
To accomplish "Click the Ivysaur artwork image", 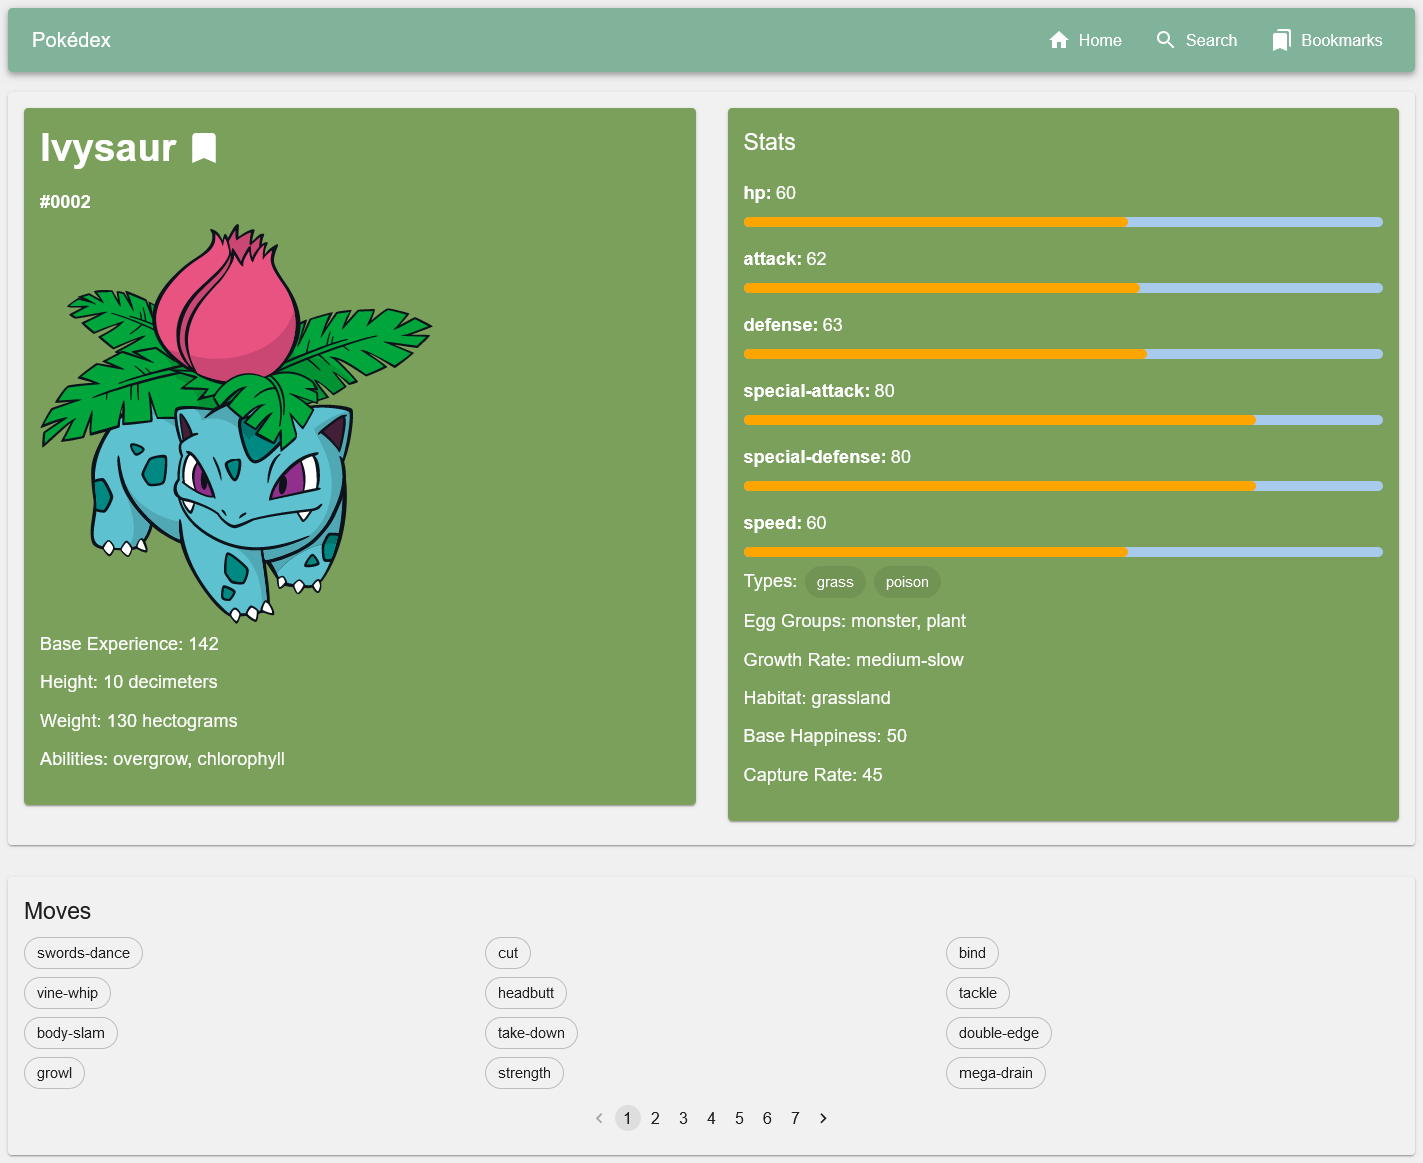I will pos(236,423).
